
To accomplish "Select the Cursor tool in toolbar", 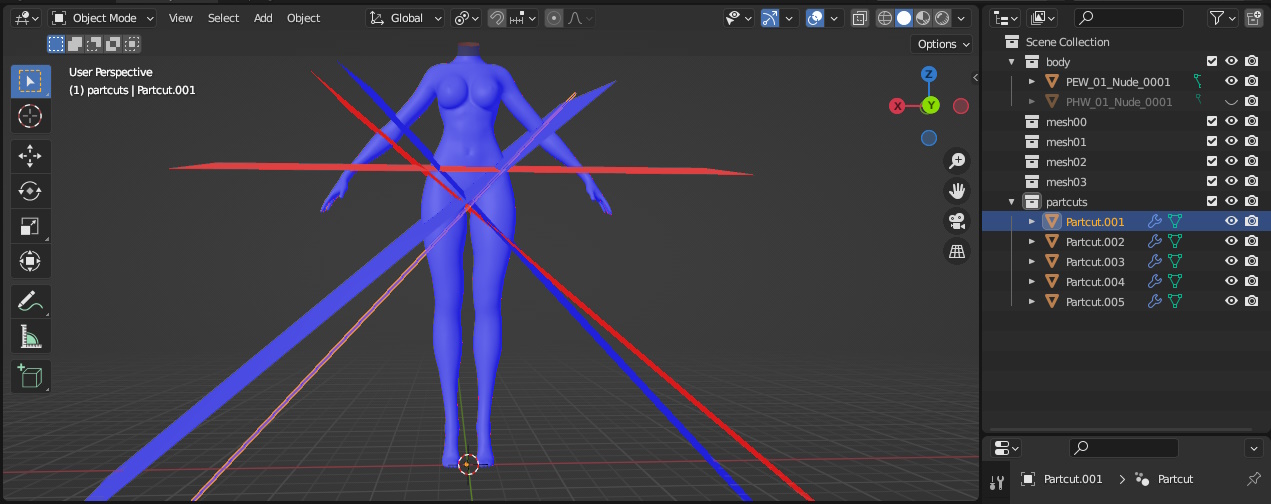I will coord(30,116).
